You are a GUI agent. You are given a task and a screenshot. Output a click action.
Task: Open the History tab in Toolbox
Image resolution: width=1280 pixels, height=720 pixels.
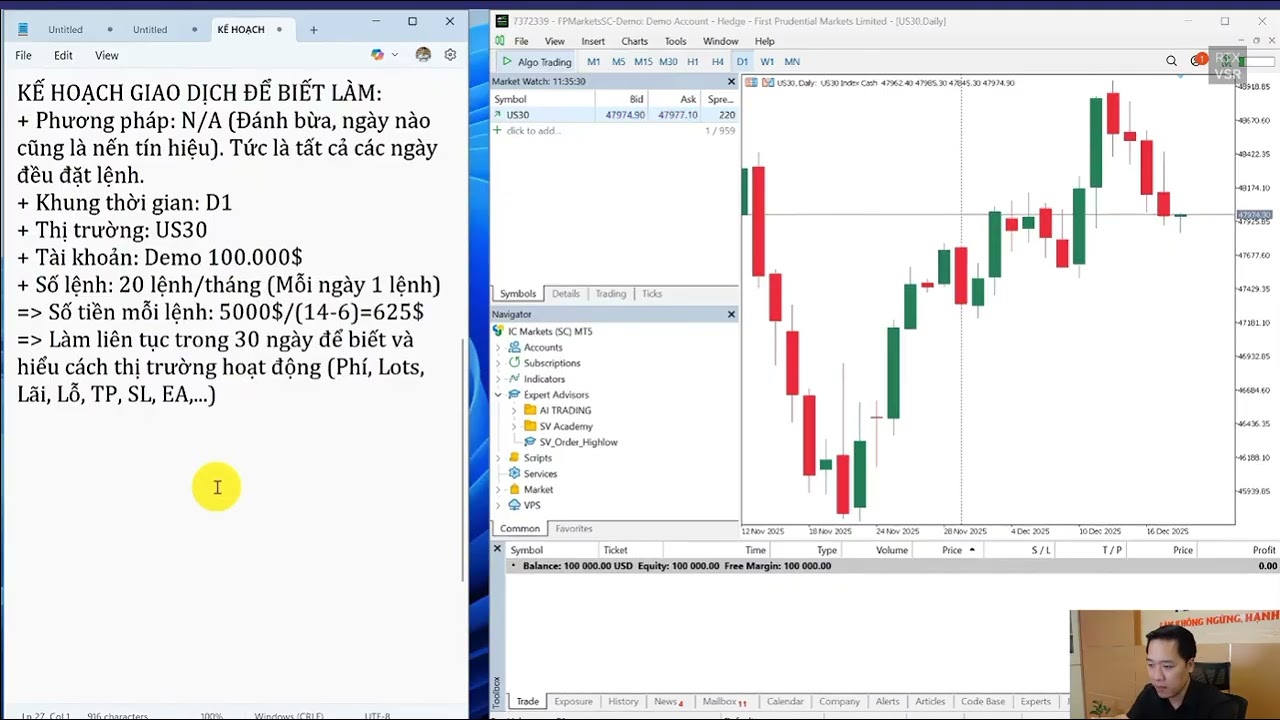tap(623, 702)
